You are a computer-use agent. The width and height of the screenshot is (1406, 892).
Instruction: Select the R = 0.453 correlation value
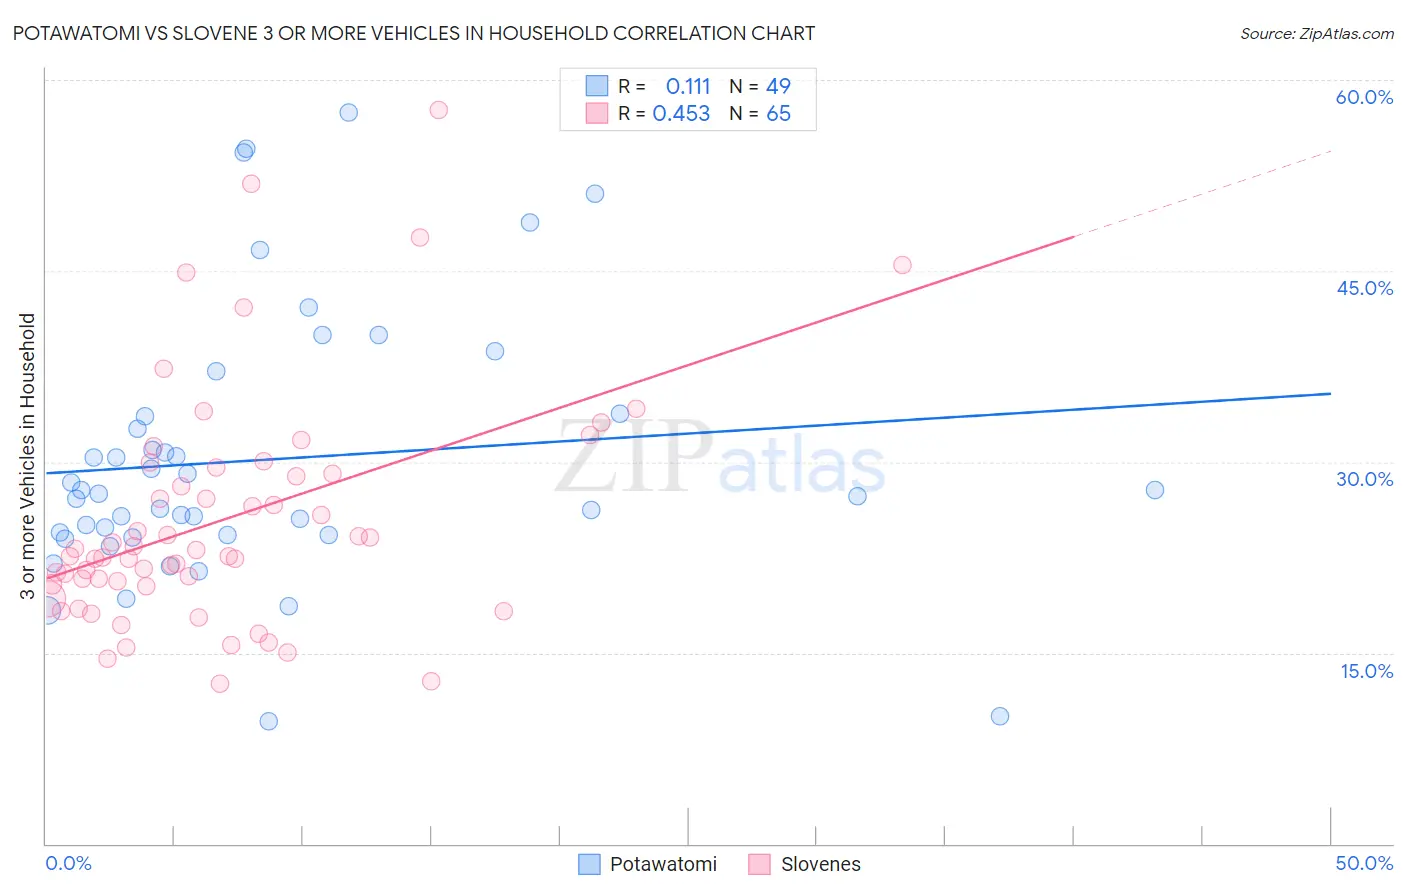[x=681, y=113]
